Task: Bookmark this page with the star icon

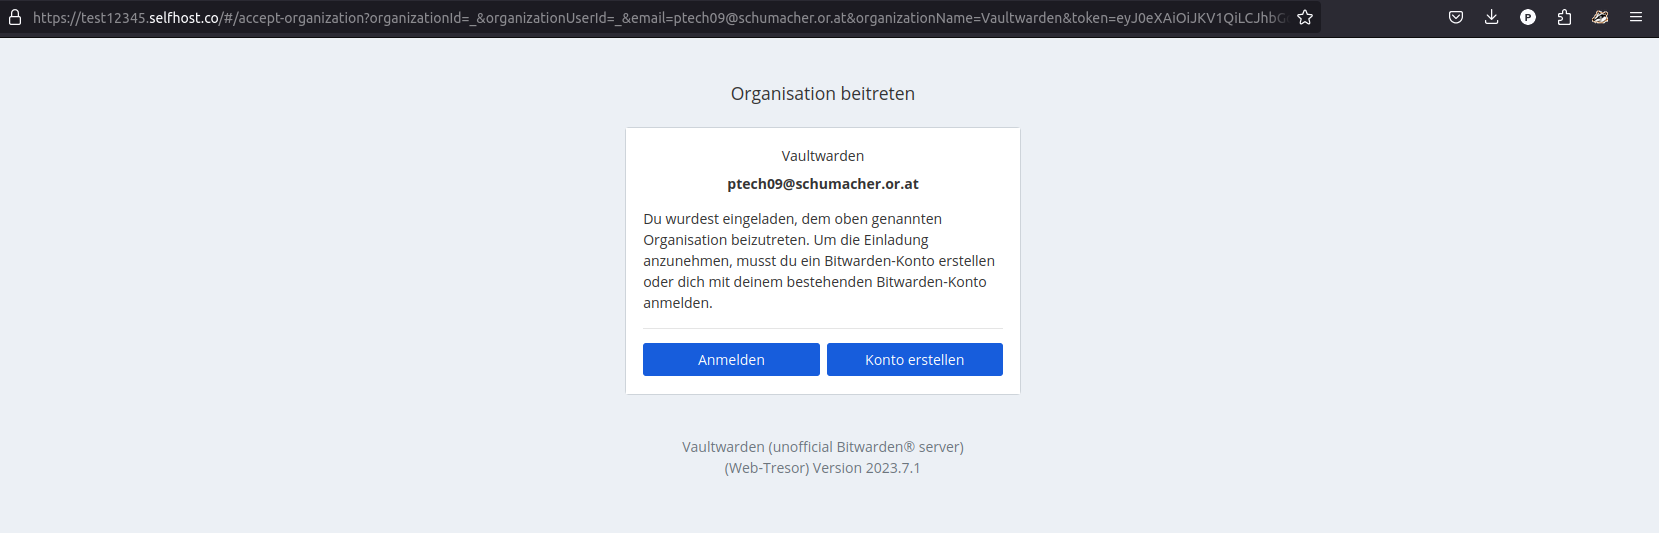Action: tap(1305, 17)
